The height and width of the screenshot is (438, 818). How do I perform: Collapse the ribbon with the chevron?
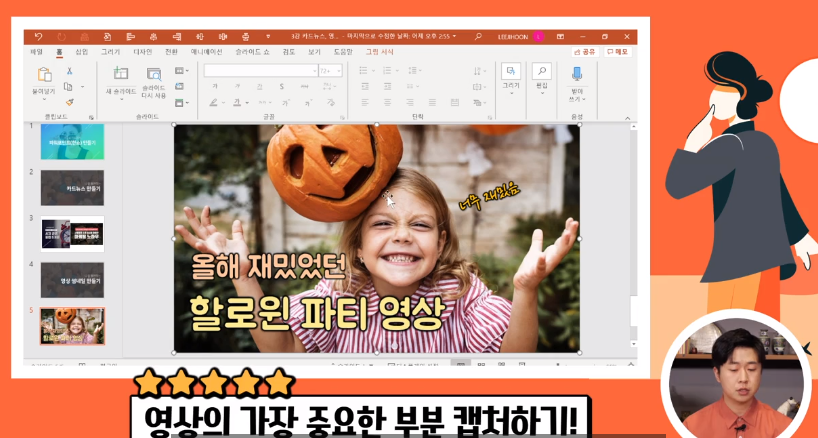point(628,118)
